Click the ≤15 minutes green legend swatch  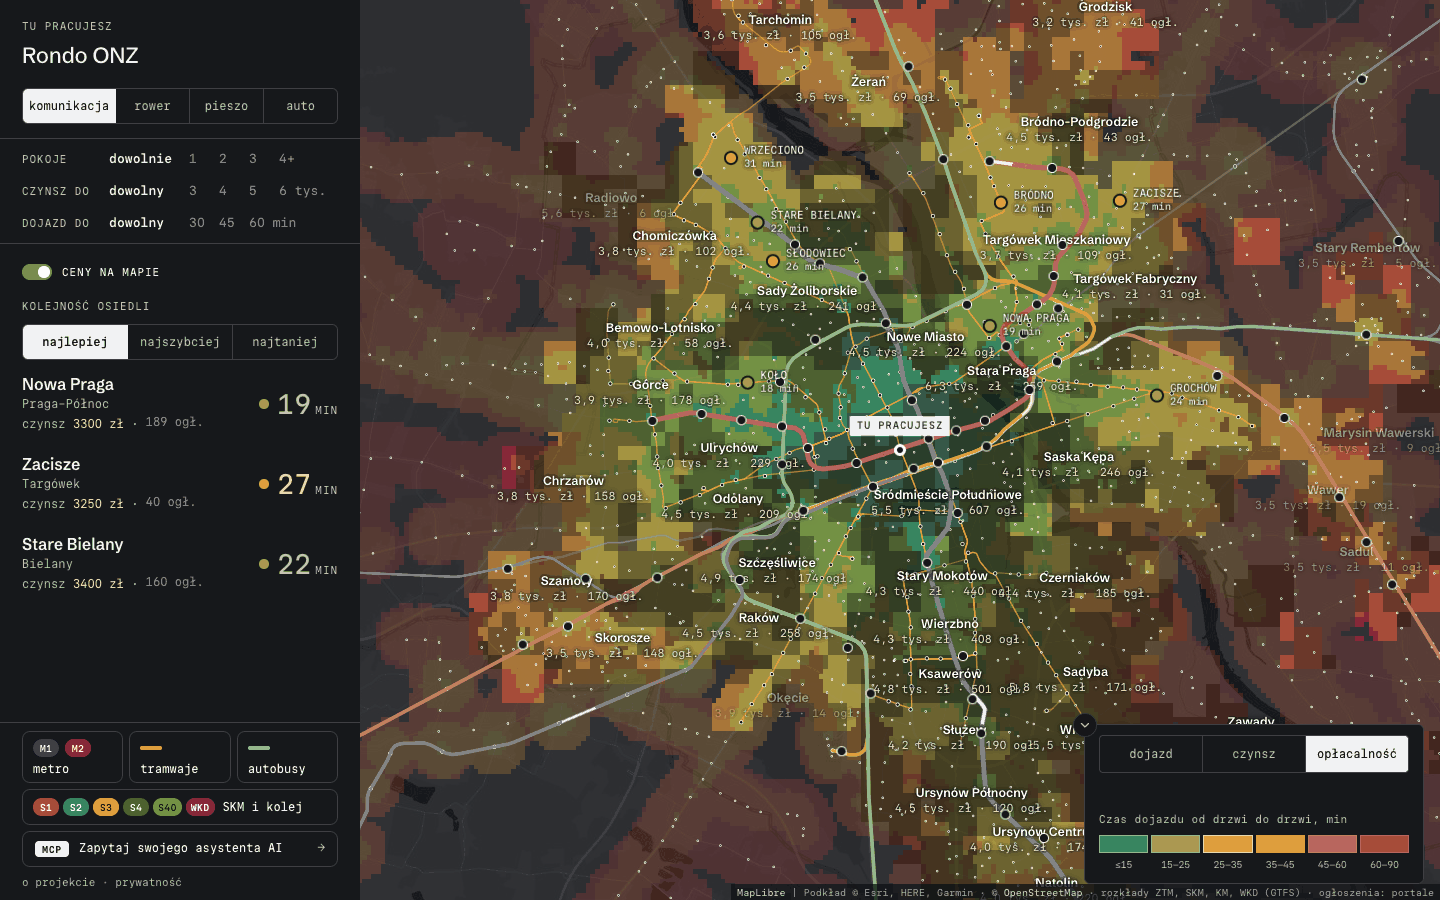coord(1124,844)
